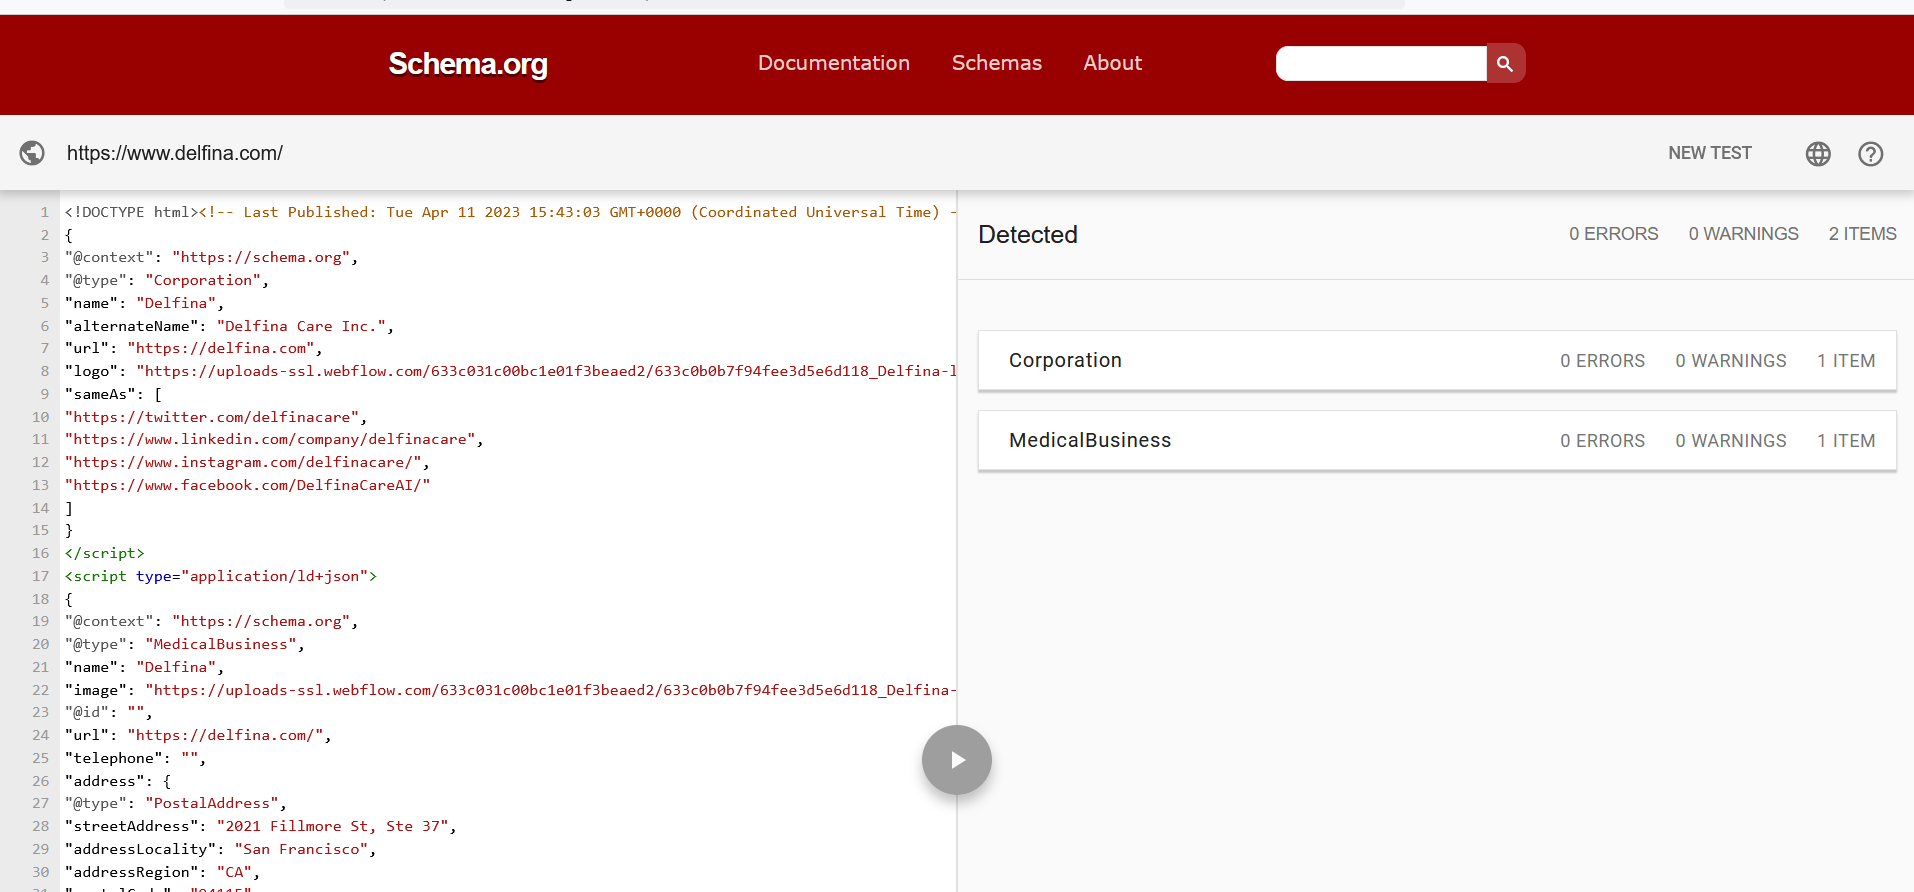Click the "streetAddress" code line
This screenshot has height=892, width=1914.
[x=260, y=826]
